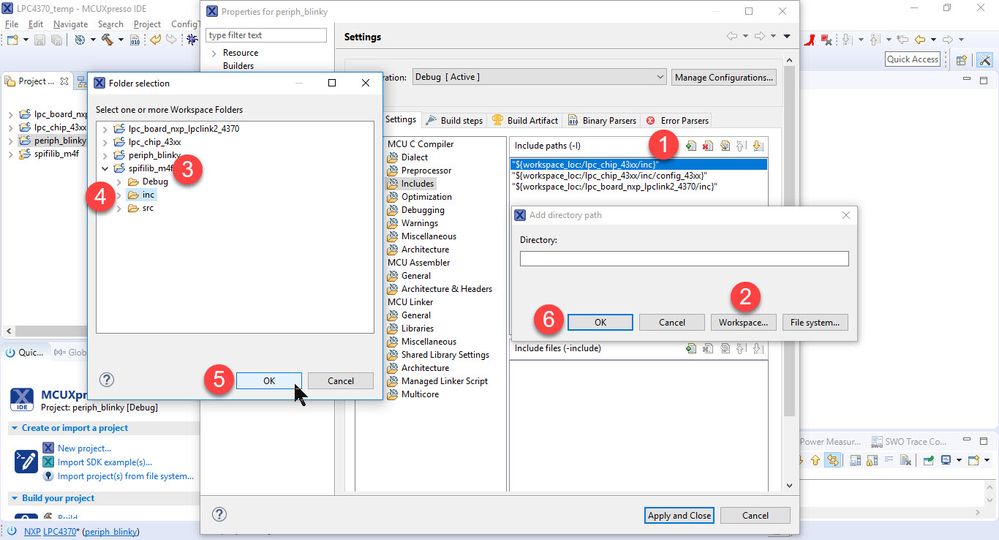Select Preprocessor under MCU C Compiler
This screenshot has height=540, width=999.
coord(426,171)
